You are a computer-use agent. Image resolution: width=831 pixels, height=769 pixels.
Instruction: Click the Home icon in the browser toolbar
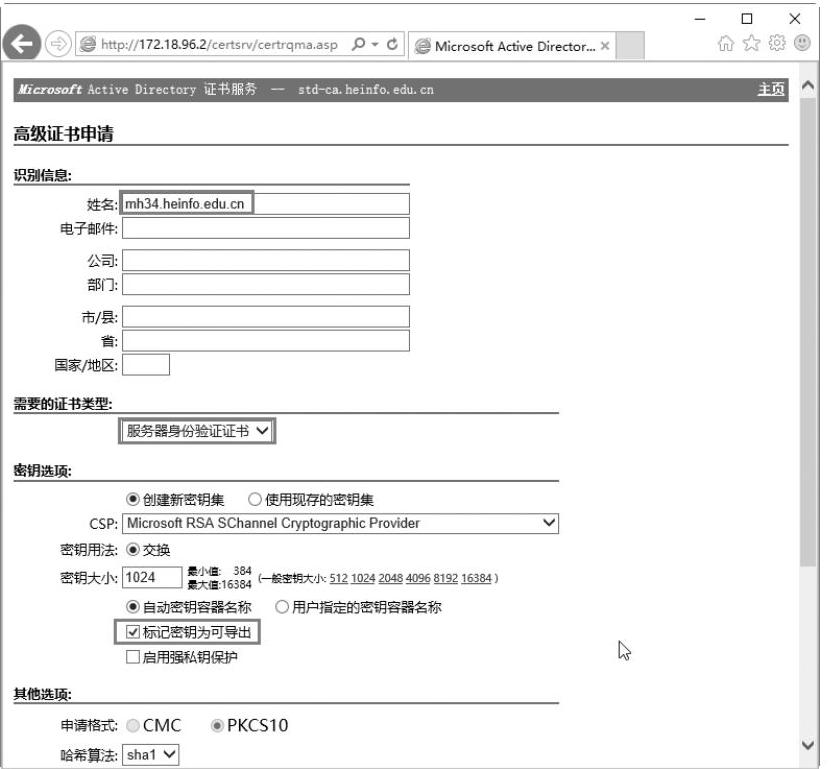[x=726, y=43]
